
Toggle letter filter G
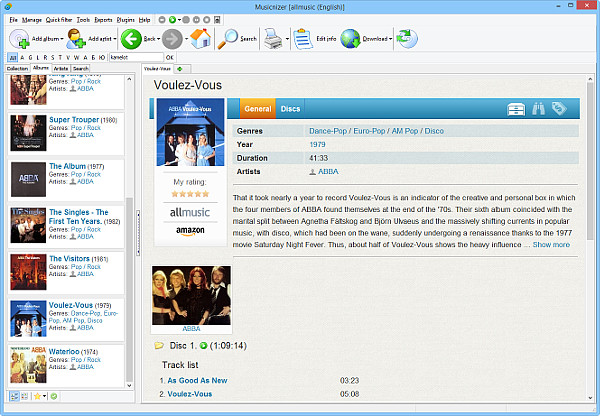click(x=30, y=57)
